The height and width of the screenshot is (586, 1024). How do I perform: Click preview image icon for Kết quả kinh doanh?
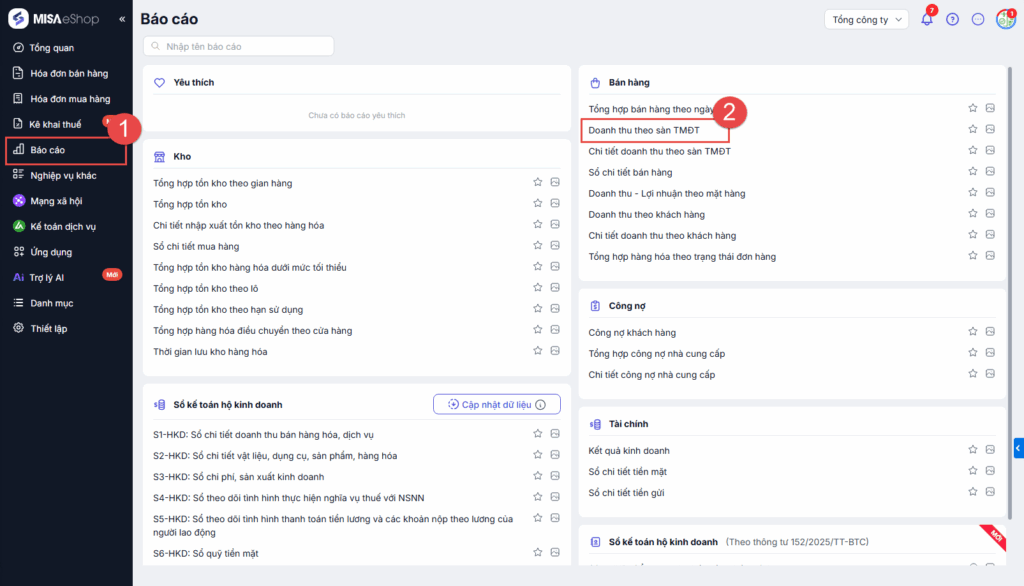coord(990,451)
